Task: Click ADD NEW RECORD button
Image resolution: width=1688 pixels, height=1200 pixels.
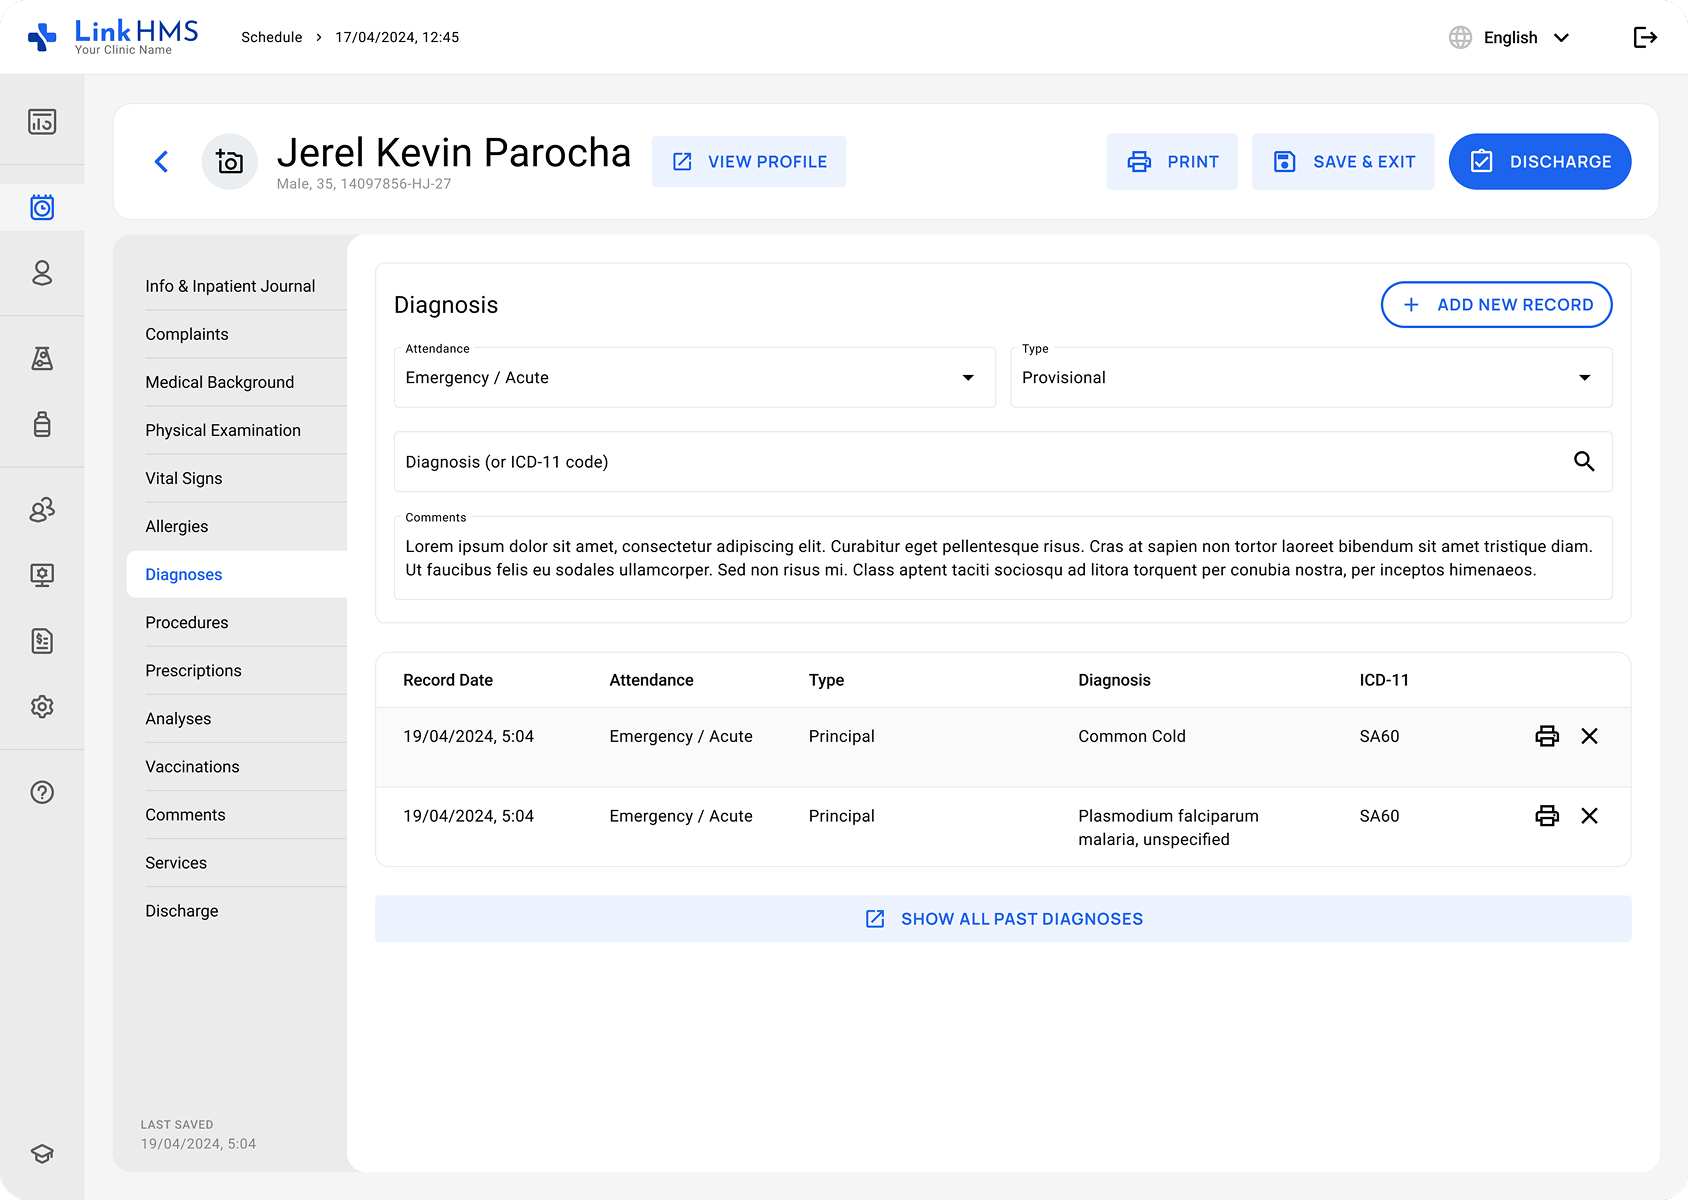Action: pyautogui.click(x=1496, y=305)
